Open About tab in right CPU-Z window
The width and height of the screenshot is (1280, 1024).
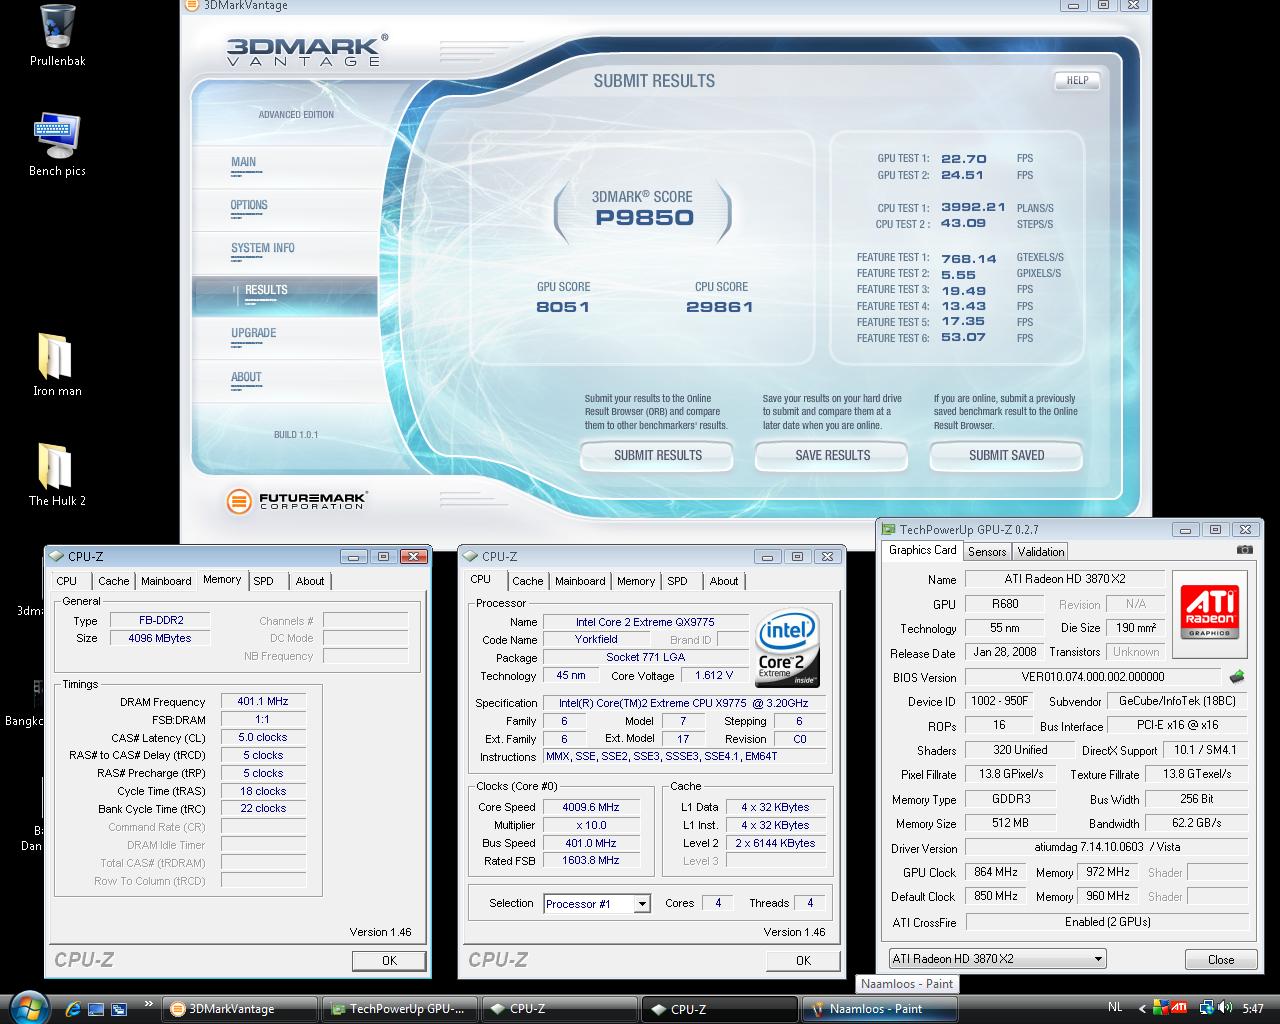pyautogui.click(x=724, y=581)
